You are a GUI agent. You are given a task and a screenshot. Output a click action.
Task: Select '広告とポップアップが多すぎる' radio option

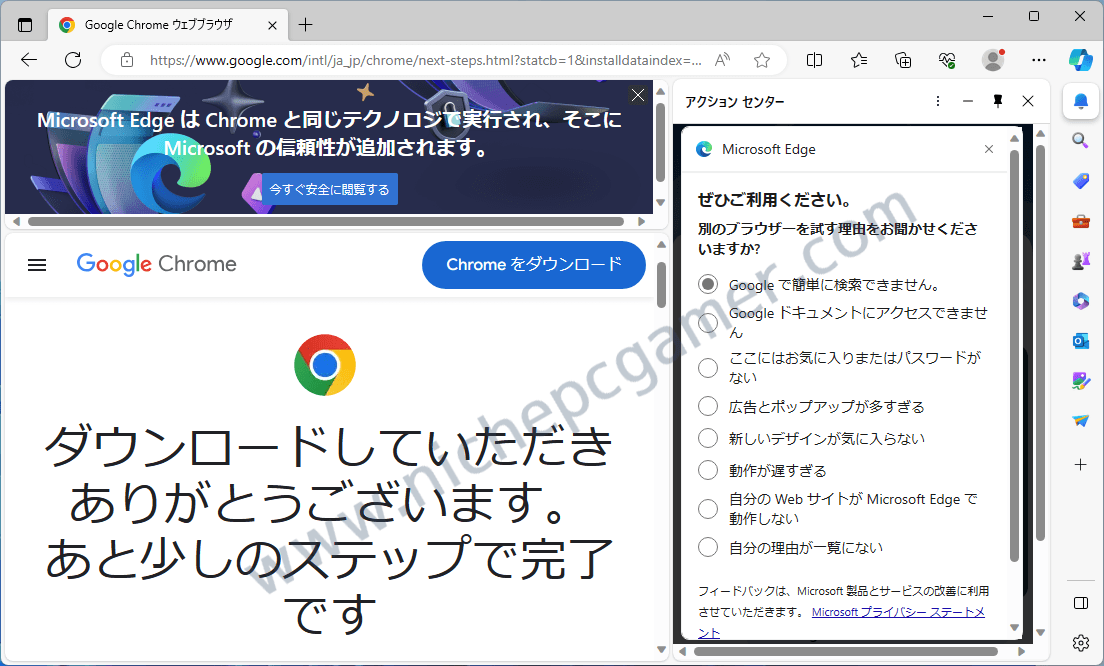708,406
